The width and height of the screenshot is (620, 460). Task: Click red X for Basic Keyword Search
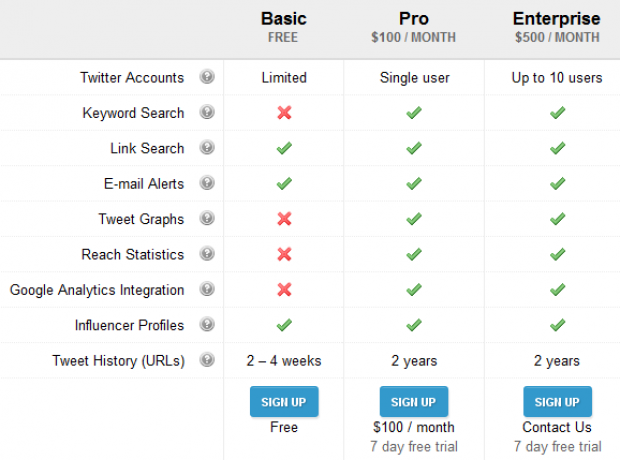pos(284,113)
